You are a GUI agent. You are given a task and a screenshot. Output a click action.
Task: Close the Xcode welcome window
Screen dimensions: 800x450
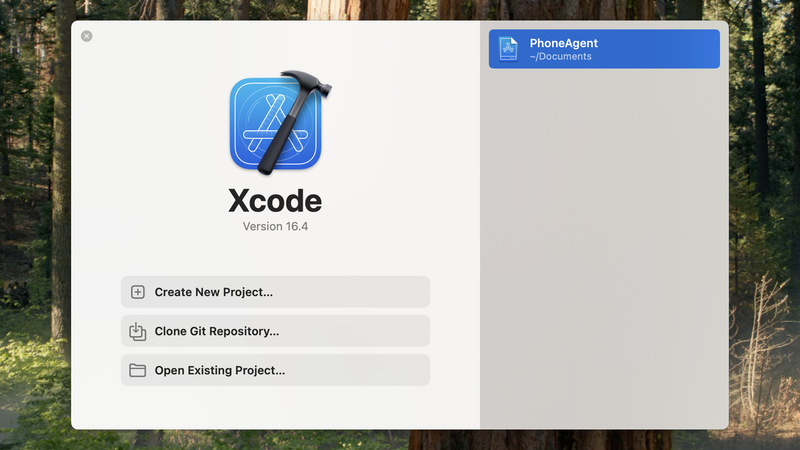[87, 36]
